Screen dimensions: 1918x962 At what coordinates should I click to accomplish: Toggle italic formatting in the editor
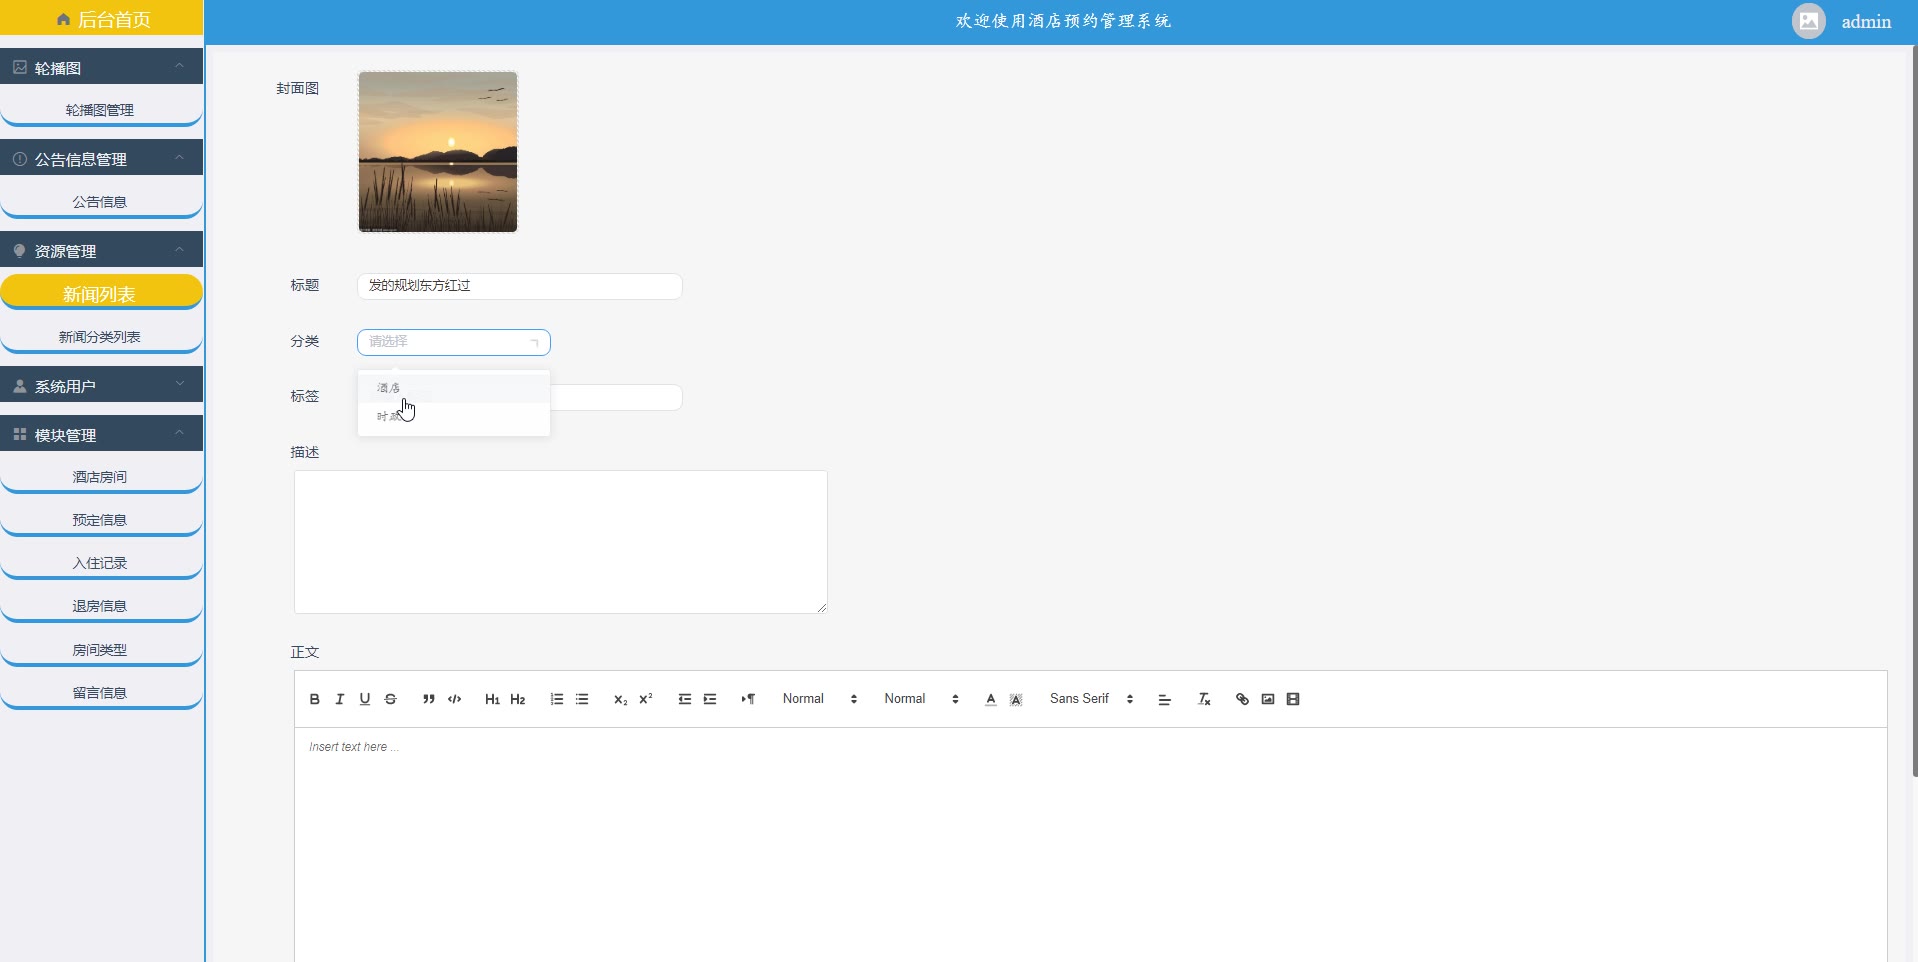click(340, 699)
